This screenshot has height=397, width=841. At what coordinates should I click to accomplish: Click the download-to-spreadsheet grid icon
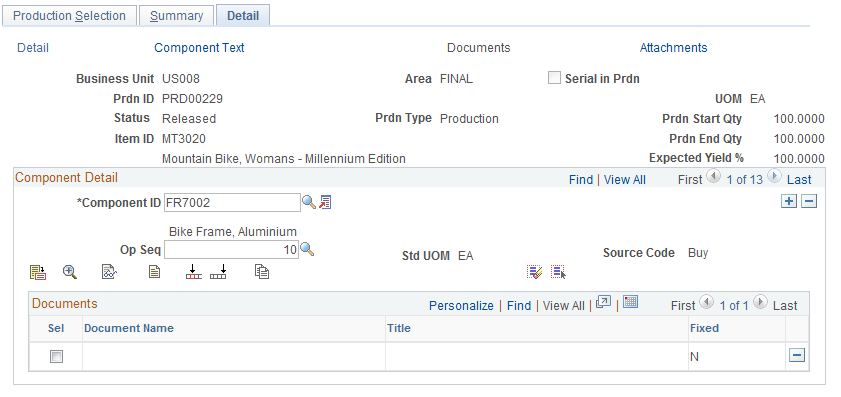click(630, 302)
